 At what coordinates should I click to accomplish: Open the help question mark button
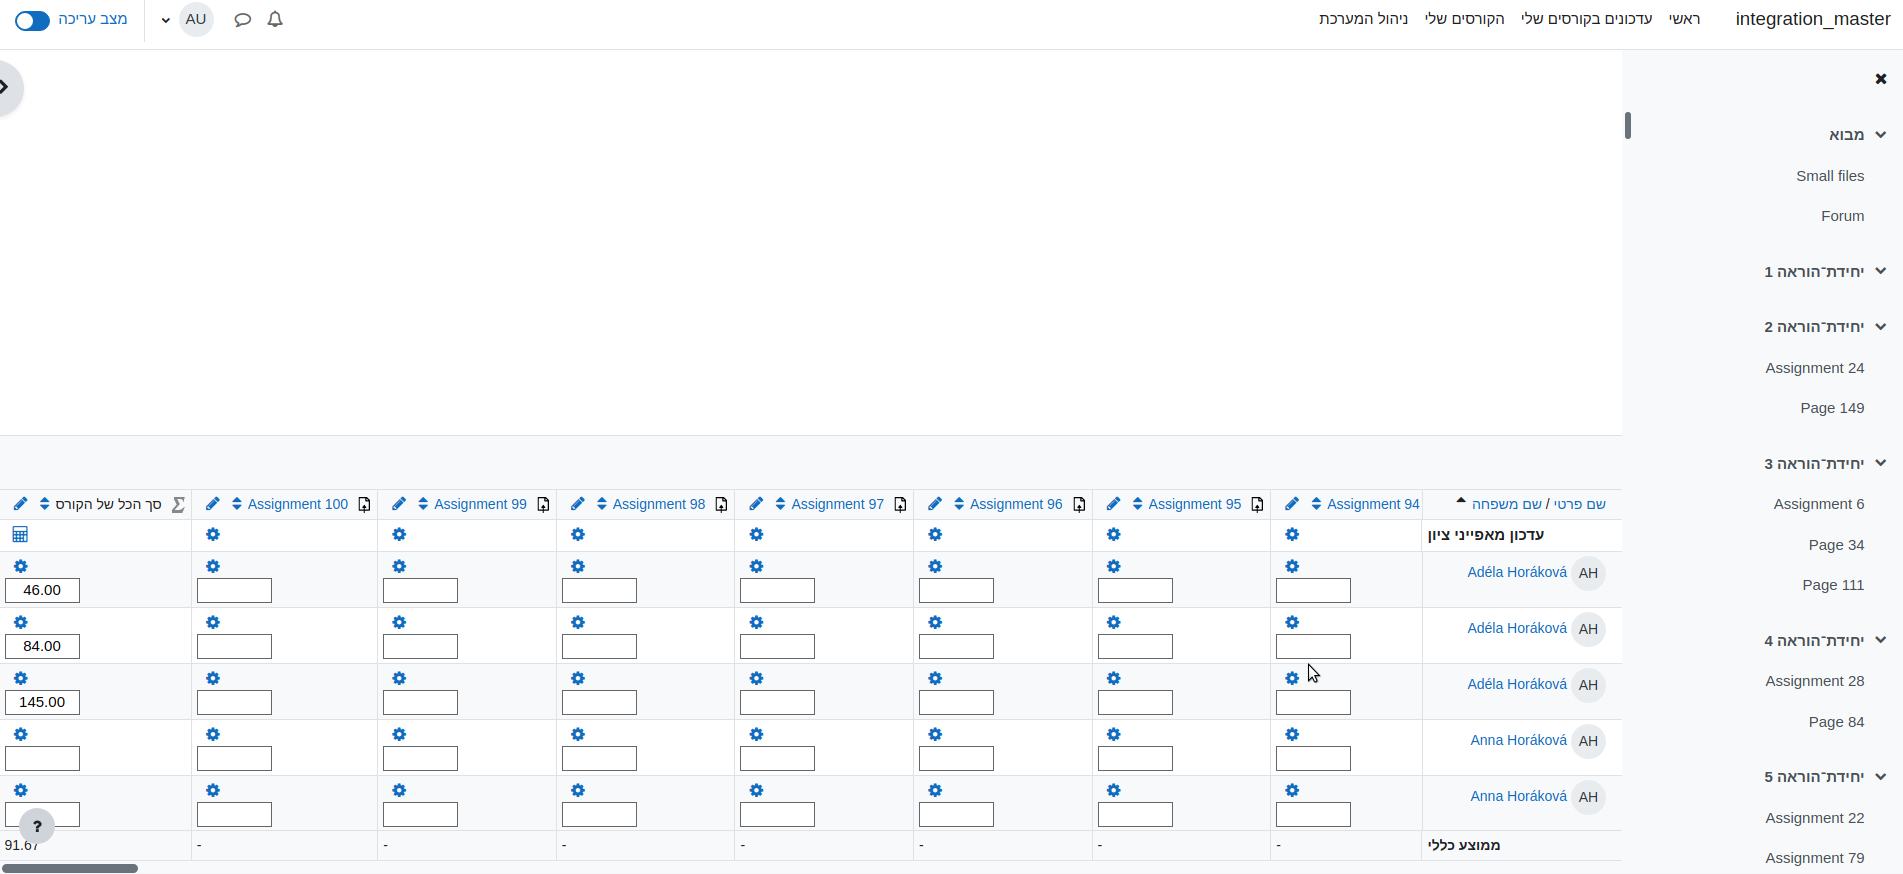(x=37, y=826)
